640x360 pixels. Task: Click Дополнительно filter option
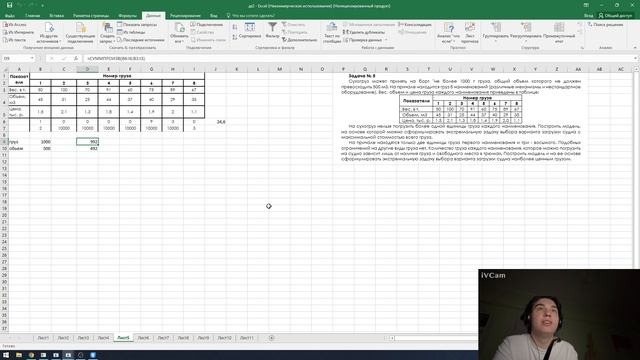pos(299,40)
